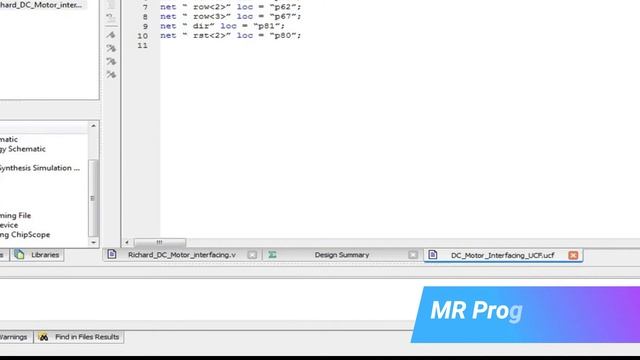Click the processes panel scroll-up arrow
Screen dimensions: 640x360
pos(93,126)
